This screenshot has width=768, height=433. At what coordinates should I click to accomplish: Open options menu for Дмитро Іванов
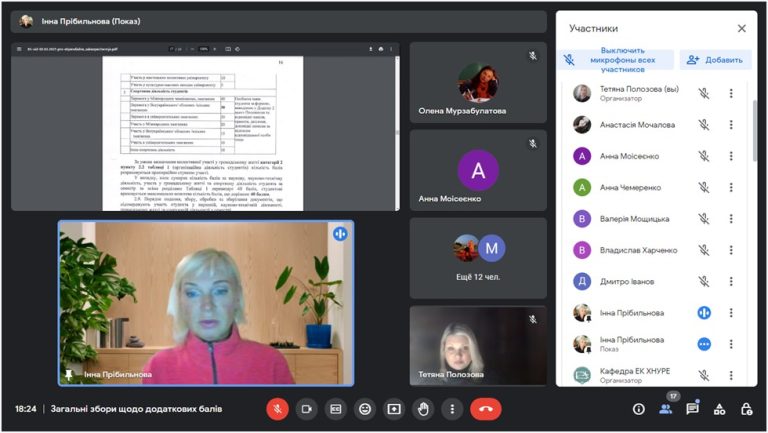coord(731,282)
